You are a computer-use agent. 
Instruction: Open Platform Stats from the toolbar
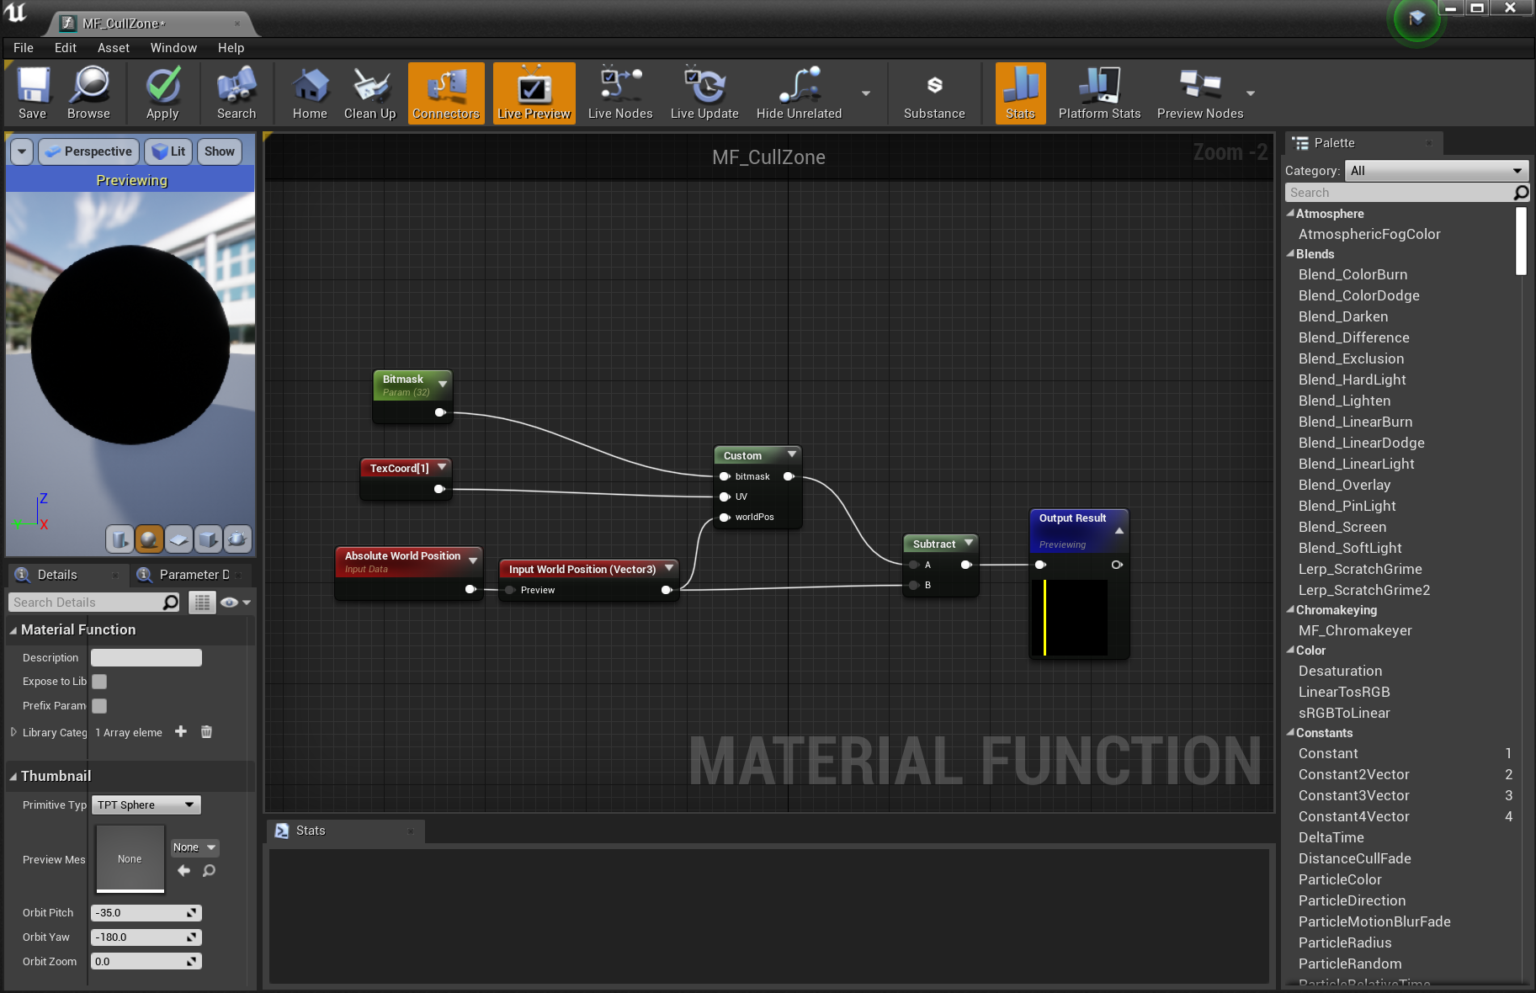coord(1099,93)
